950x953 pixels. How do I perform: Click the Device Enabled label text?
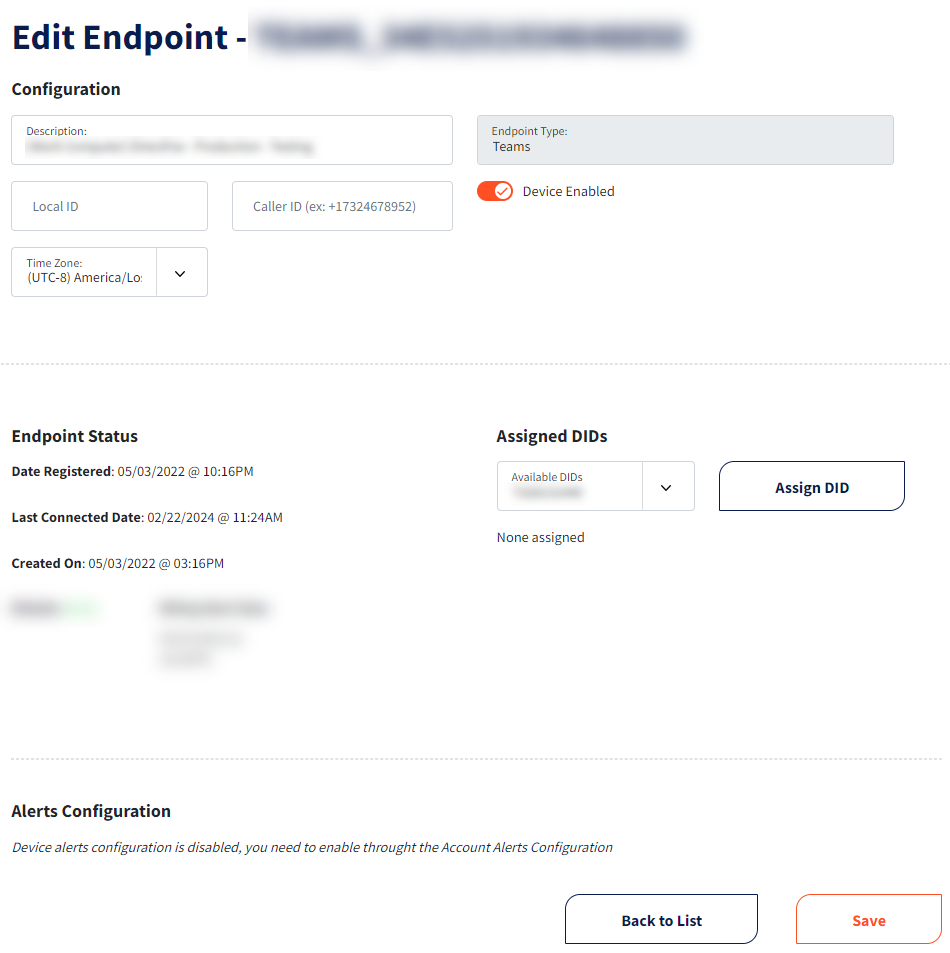[x=568, y=191]
